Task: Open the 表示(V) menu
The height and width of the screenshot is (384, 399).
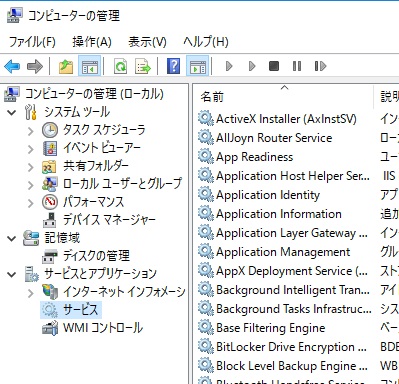Action: pos(147,42)
